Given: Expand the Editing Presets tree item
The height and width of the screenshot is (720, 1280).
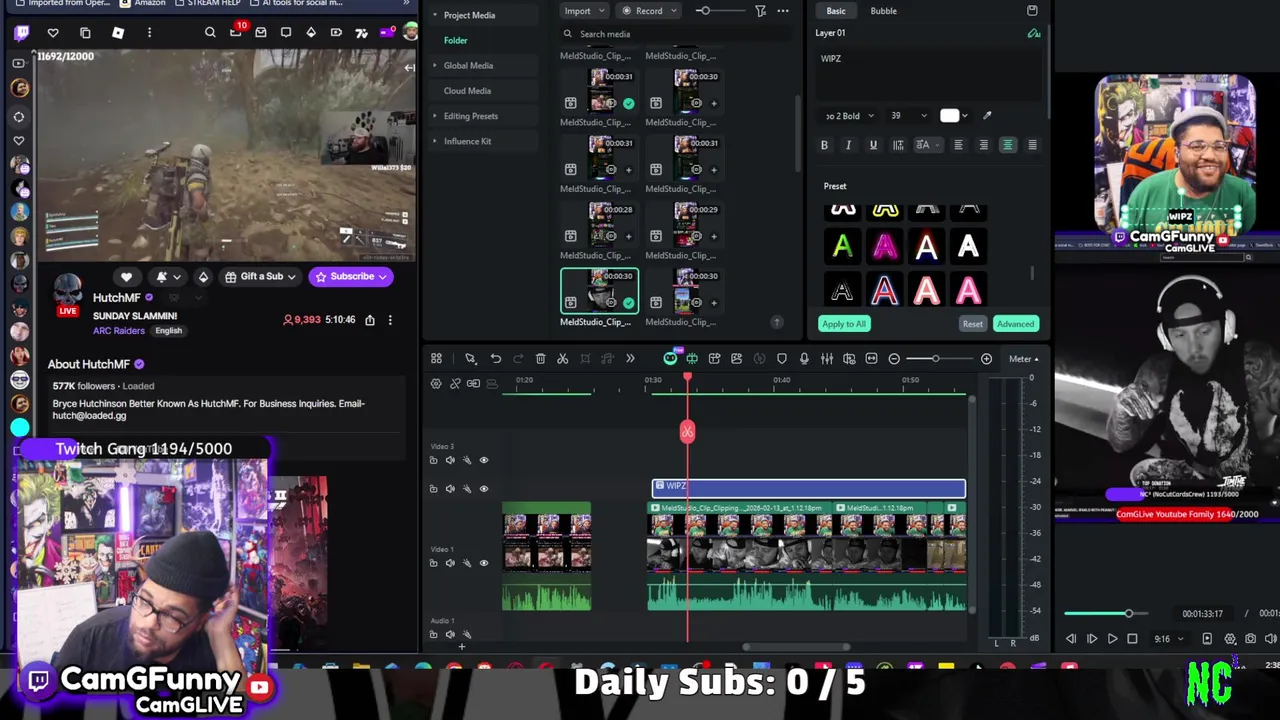Looking at the screenshot, I should 434,116.
